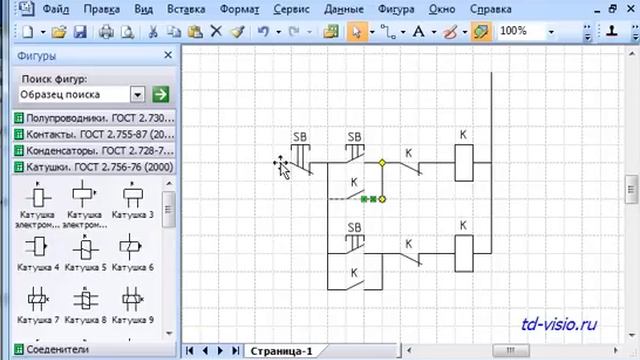Click the Образец поиска search field
The width and height of the screenshot is (640, 360).
pos(75,95)
